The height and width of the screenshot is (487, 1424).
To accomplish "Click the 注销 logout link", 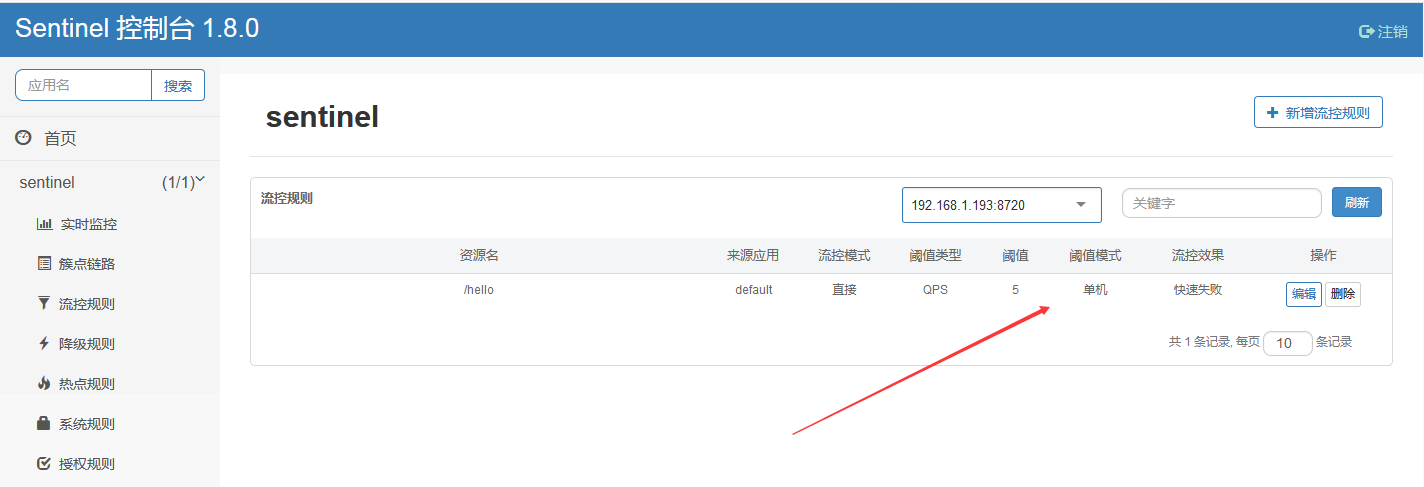I will click(x=1383, y=31).
